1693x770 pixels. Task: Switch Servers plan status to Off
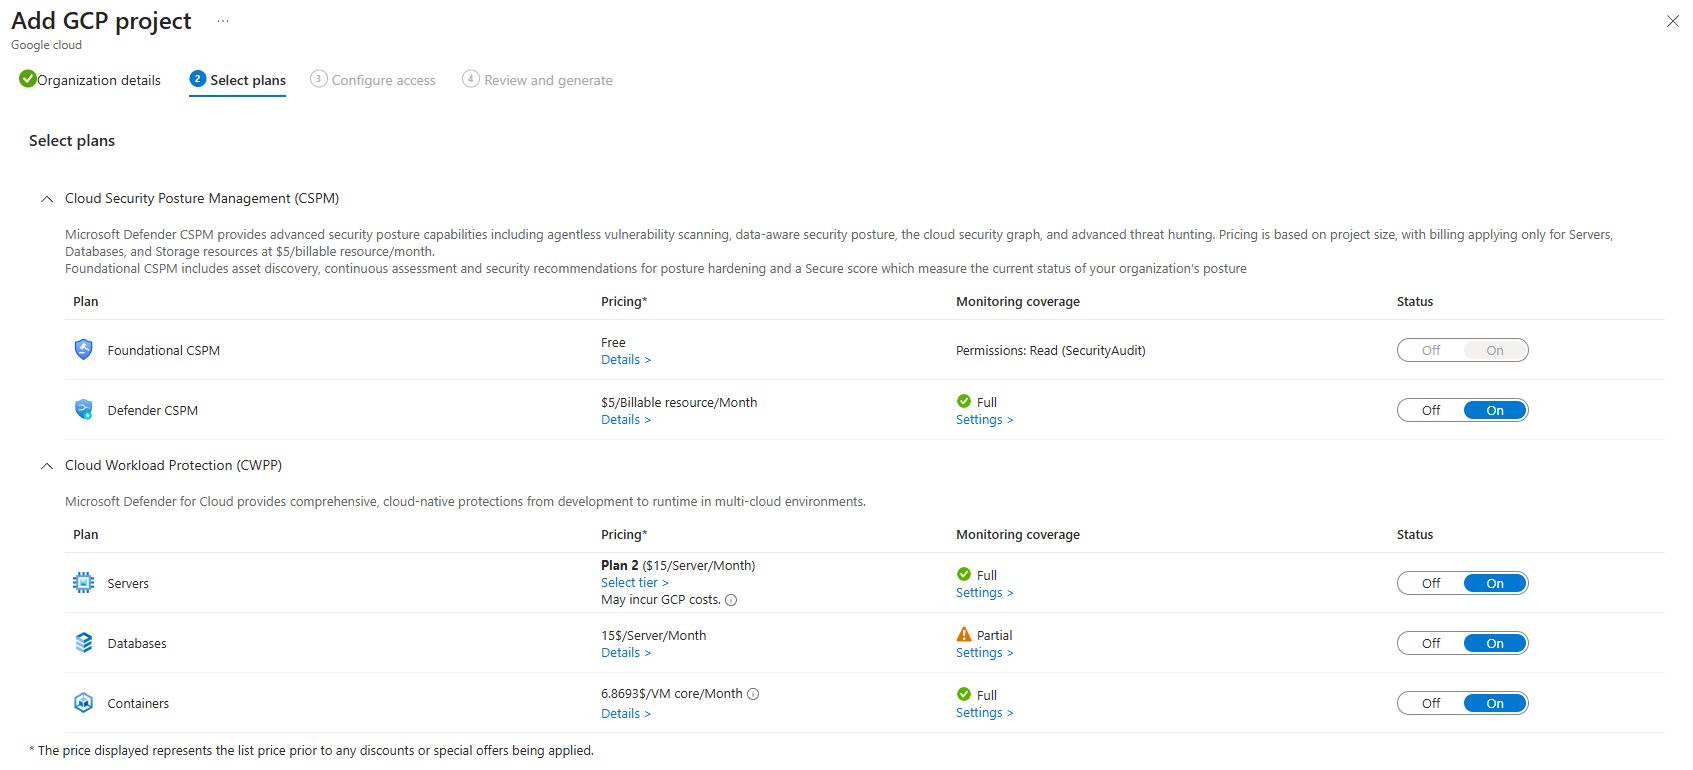click(1431, 583)
